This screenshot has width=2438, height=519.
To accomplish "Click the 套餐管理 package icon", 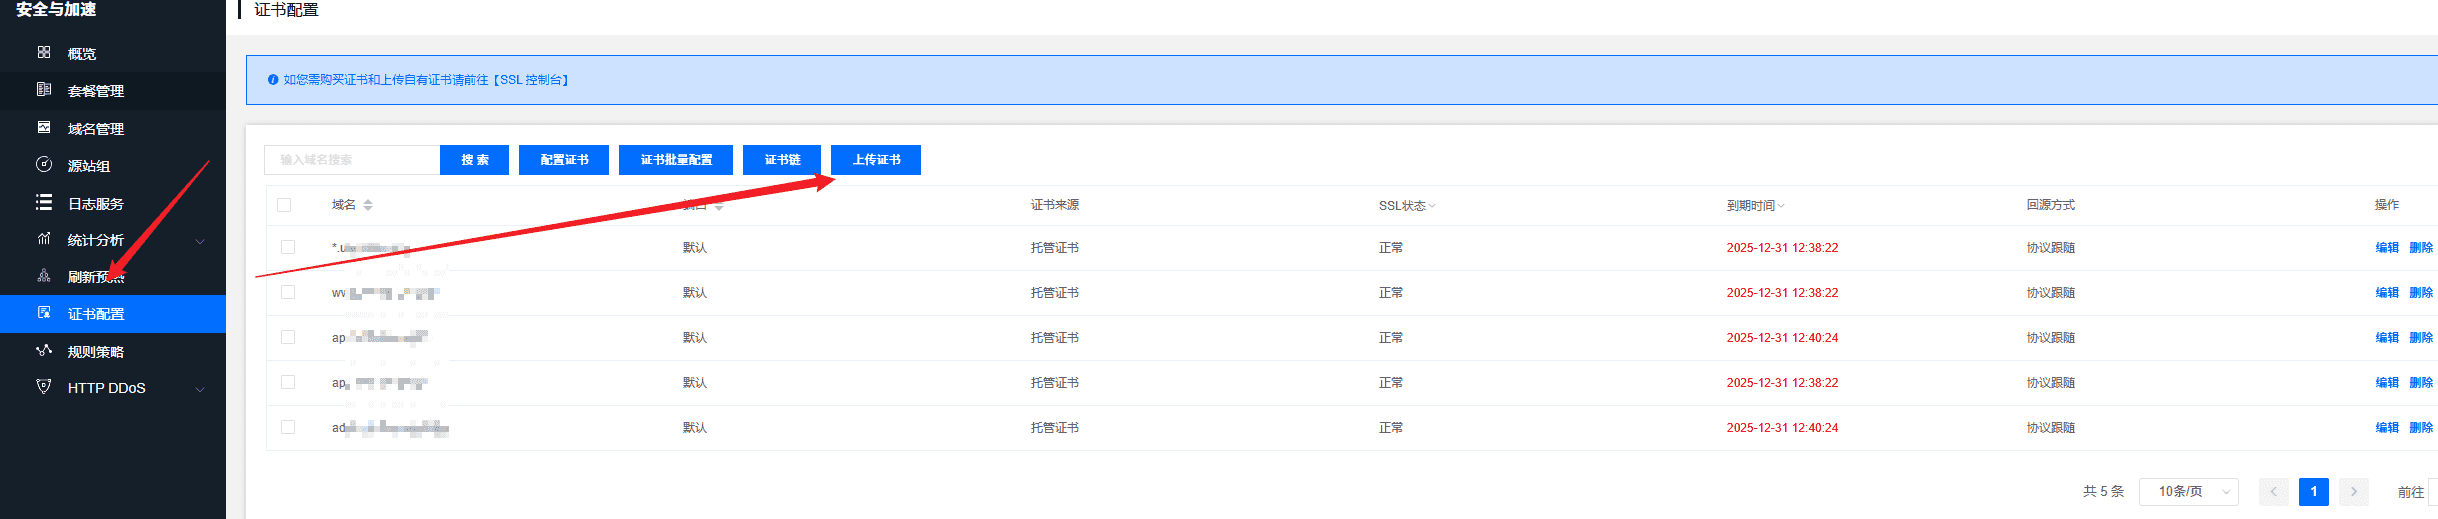I will (x=44, y=90).
